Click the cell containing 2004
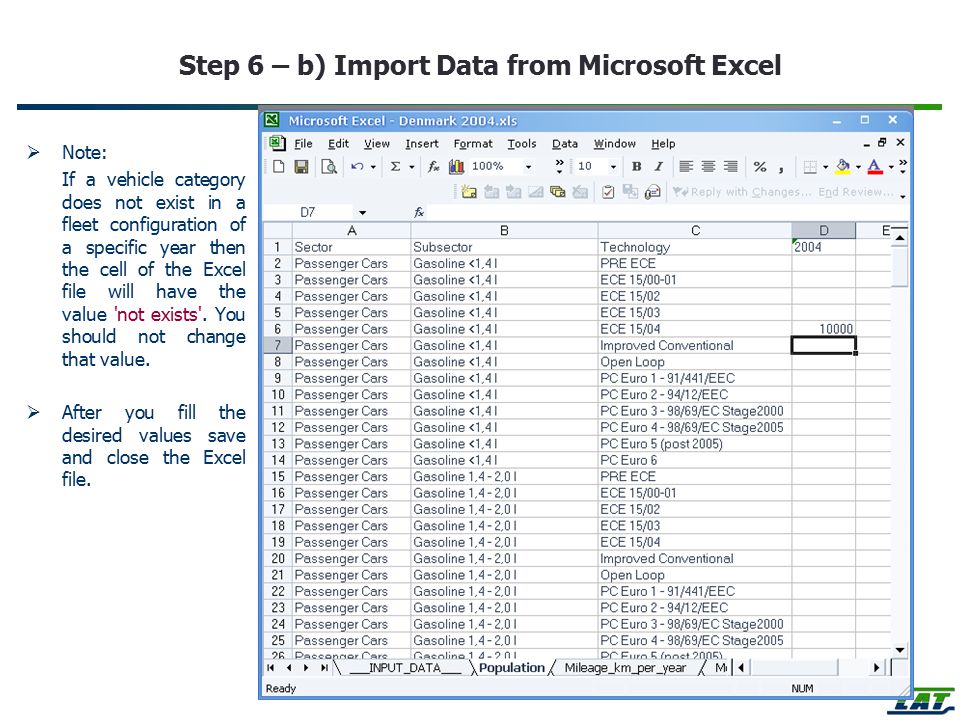The height and width of the screenshot is (720, 960). tap(823, 247)
